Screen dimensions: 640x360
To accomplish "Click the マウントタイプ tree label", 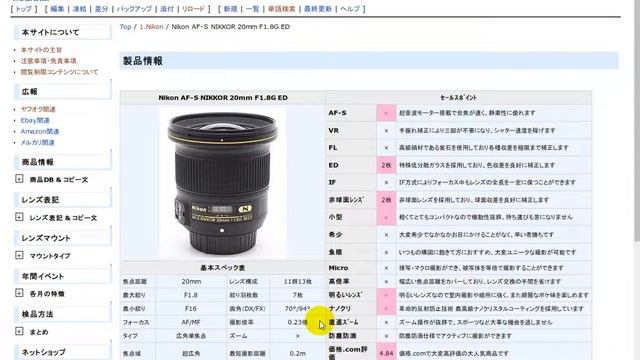I will (x=50, y=256).
